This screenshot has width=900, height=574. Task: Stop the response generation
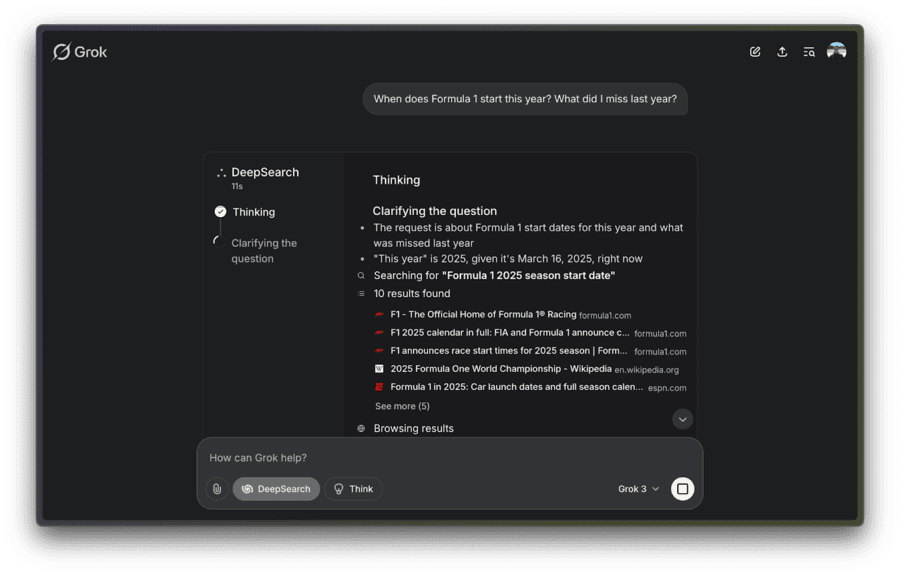click(x=682, y=489)
